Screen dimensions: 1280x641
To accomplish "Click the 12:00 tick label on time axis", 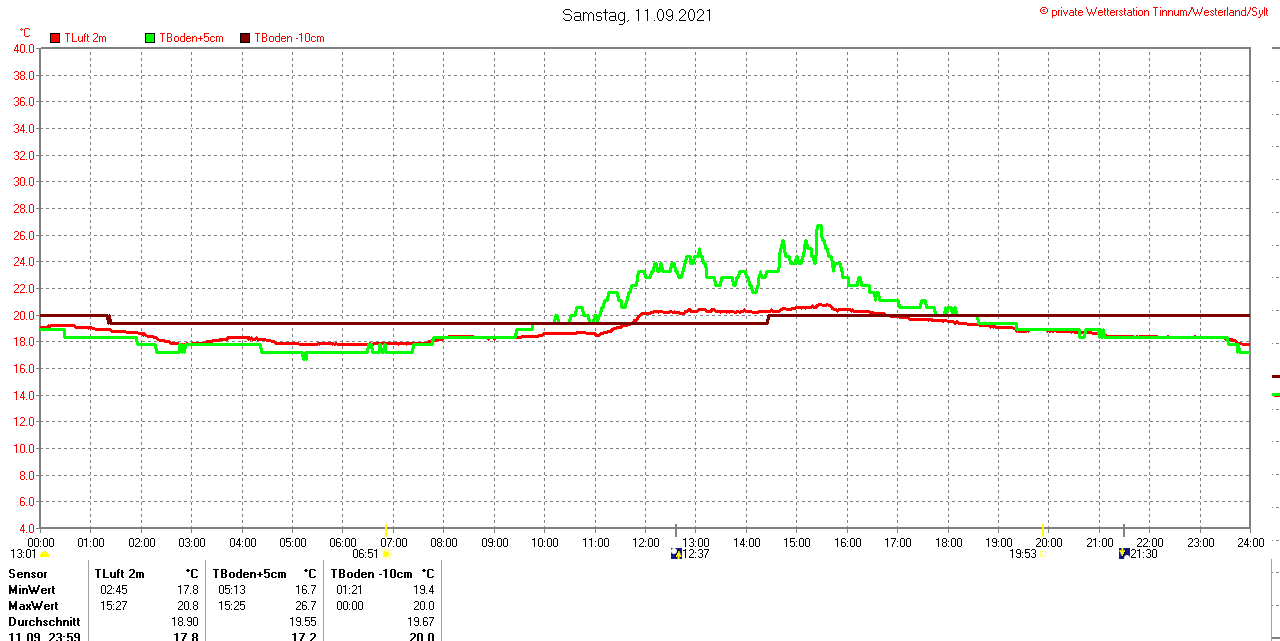I will tap(645, 543).
